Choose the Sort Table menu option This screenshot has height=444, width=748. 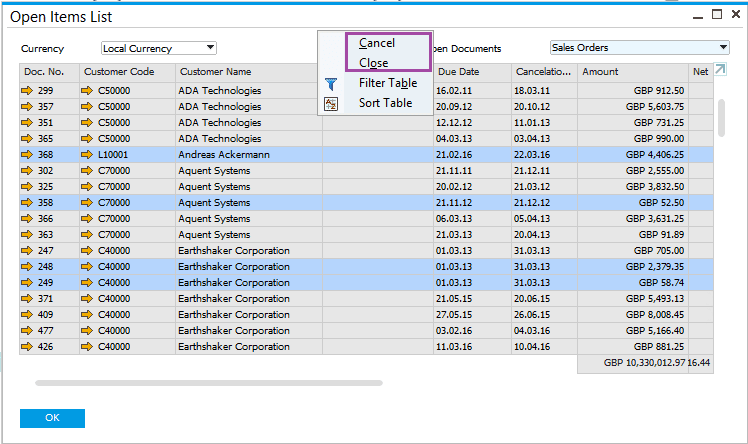[385, 103]
